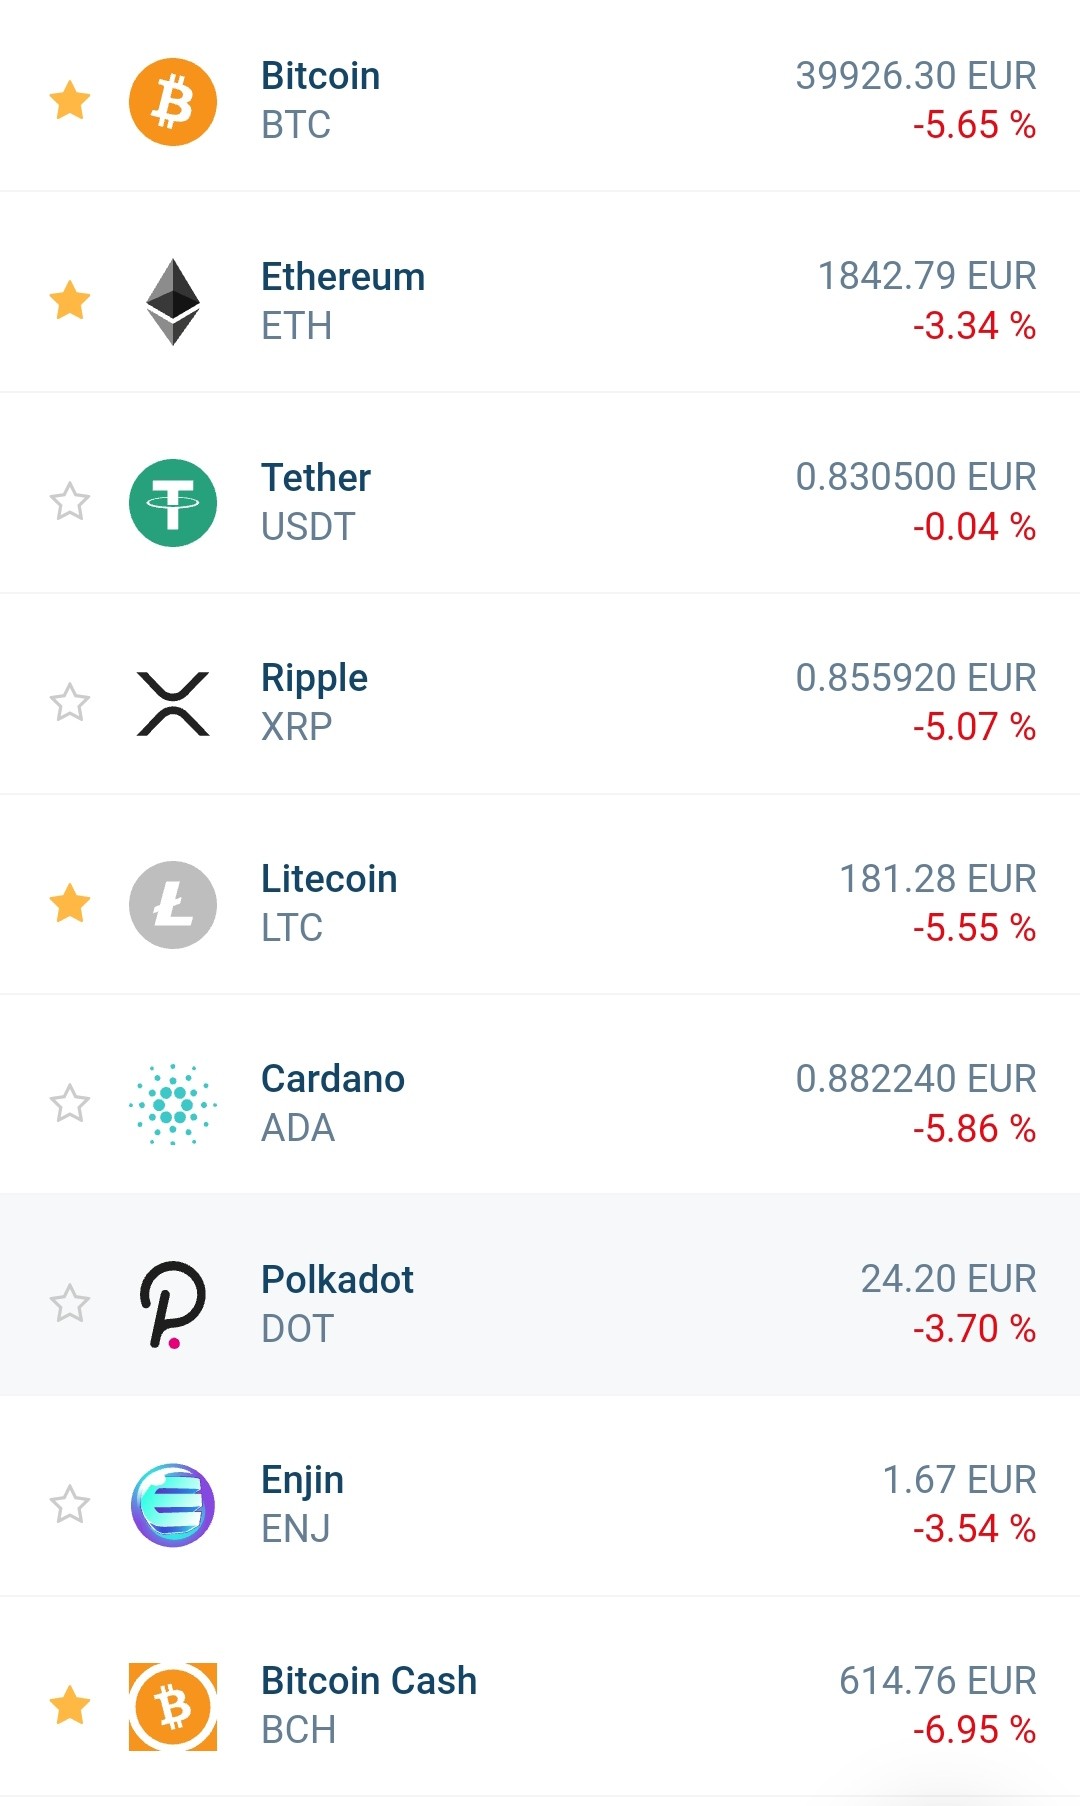Tap the Cardano dotted logo
The image size is (1080, 1806).
tap(173, 1104)
